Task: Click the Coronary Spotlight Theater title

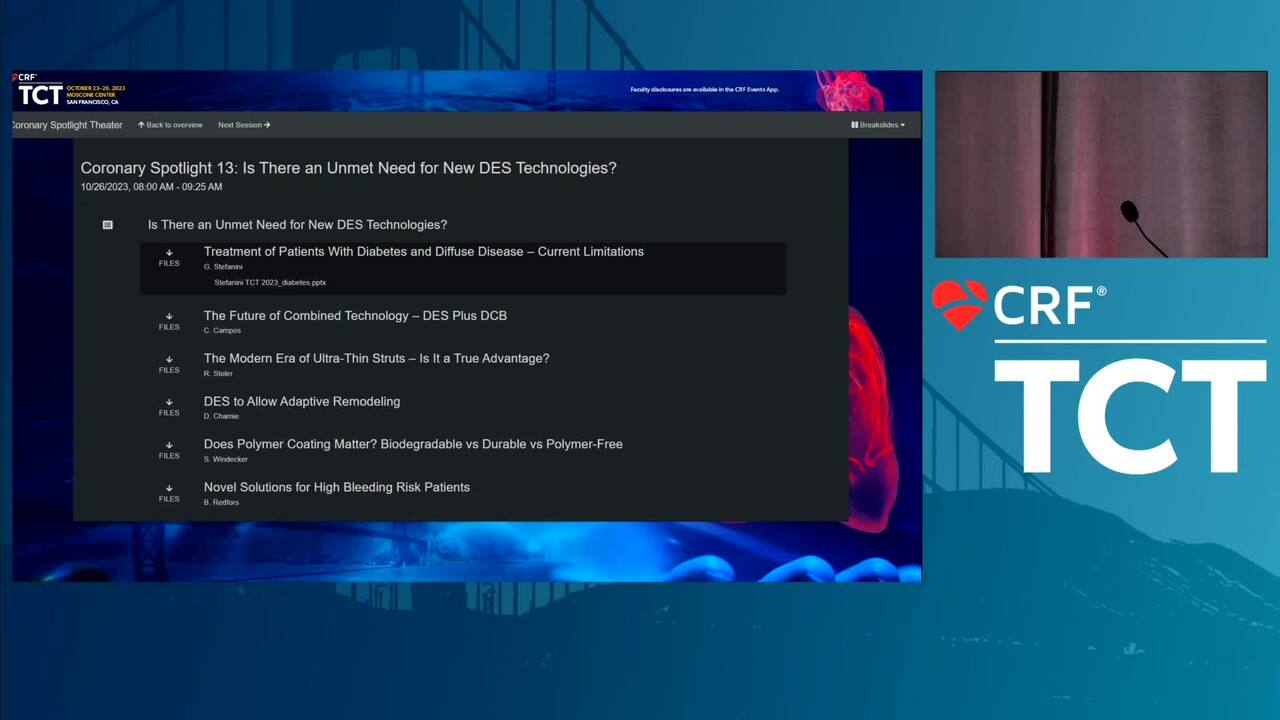Action: click(66, 125)
